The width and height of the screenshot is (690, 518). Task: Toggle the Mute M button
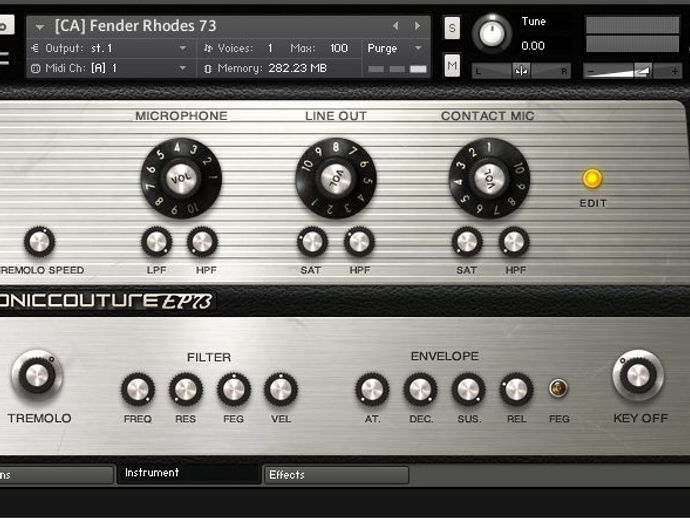coord(452,66)
